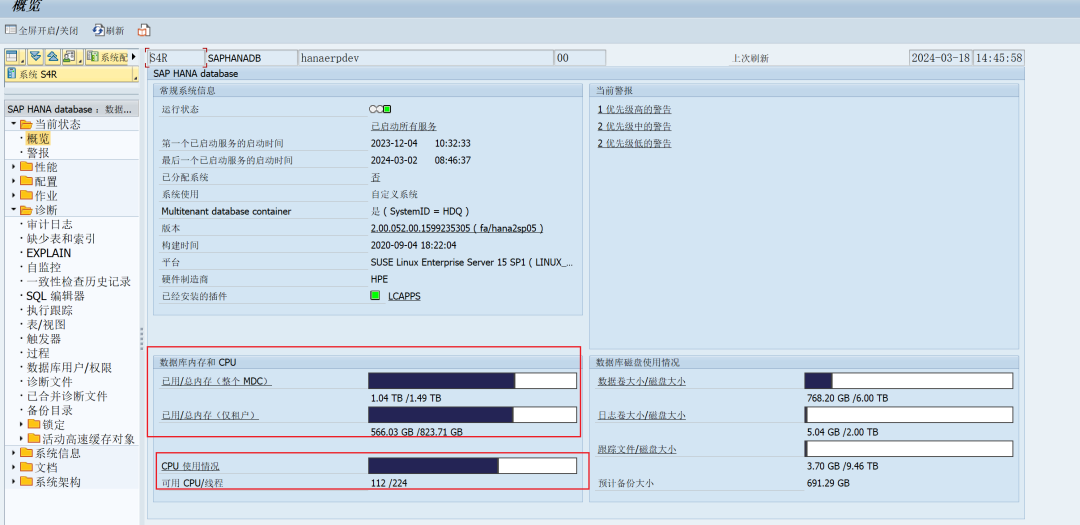Expand all nodes with double down-arrow icon

point(35,56)
